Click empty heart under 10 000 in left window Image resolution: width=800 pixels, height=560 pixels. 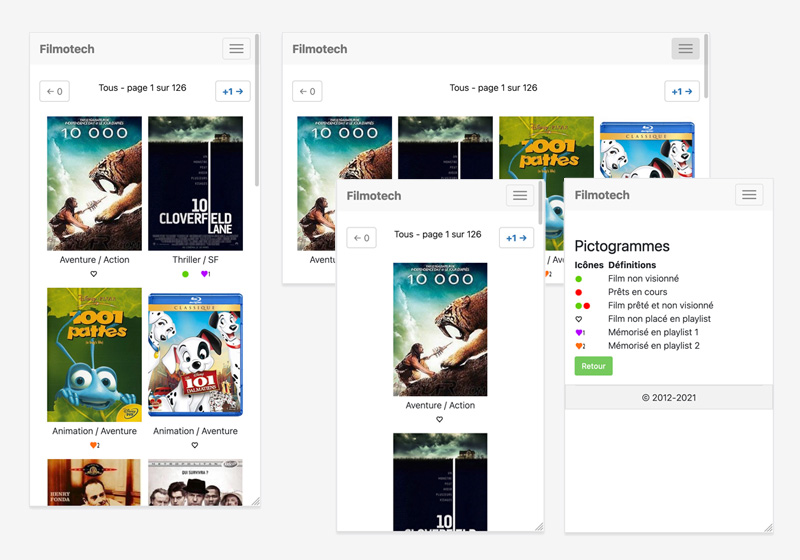click(93, 274)
